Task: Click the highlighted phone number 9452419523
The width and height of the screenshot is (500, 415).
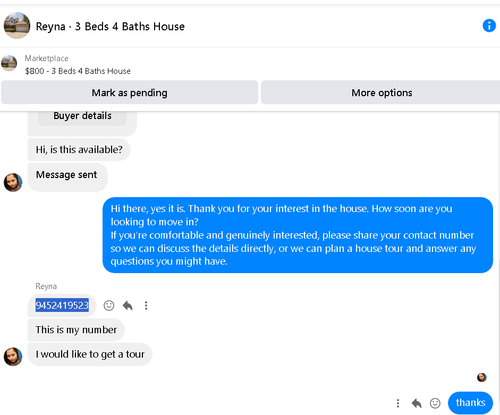Action: pos(62,305)
